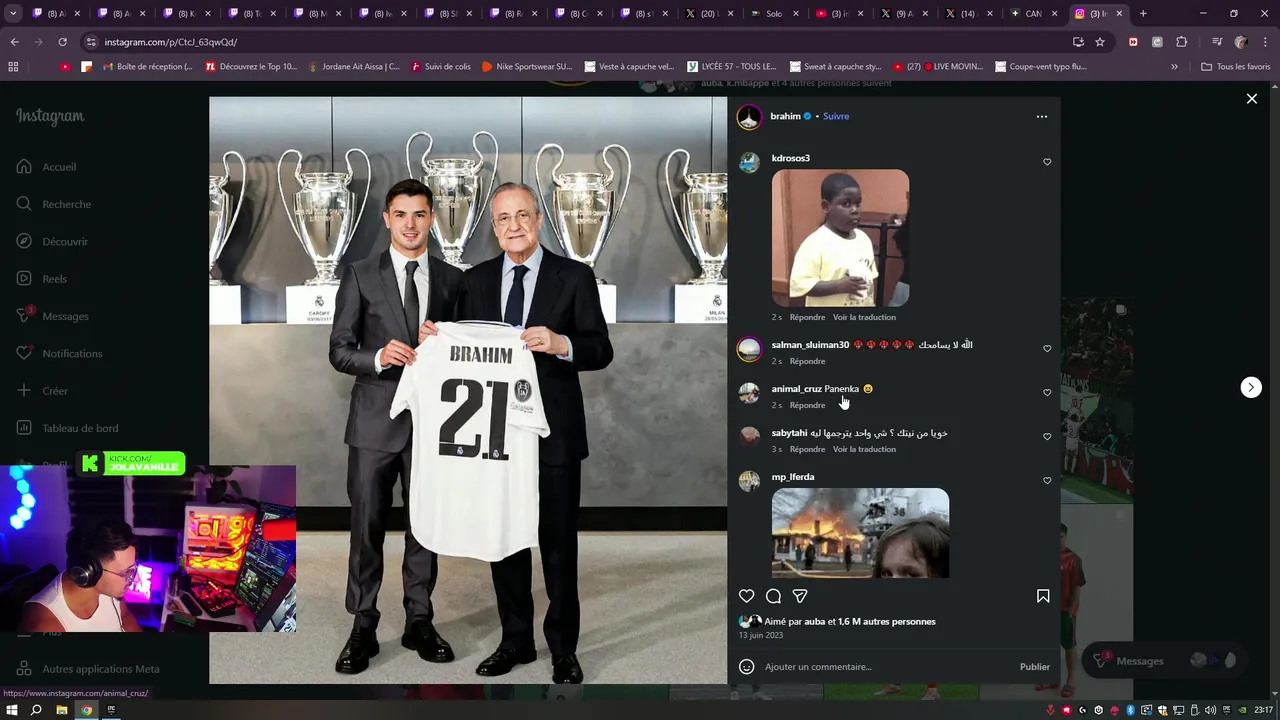The height and width of the screenshot is (720, 1280).
Task: Open Windows taskbar search
Action: coord(36,710)
